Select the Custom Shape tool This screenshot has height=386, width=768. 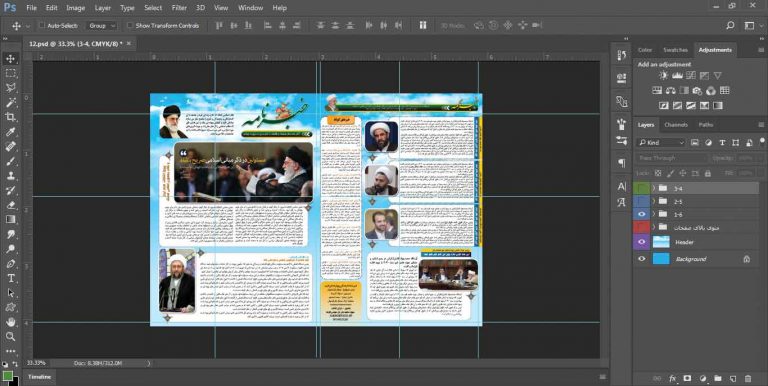pos(10,308)
